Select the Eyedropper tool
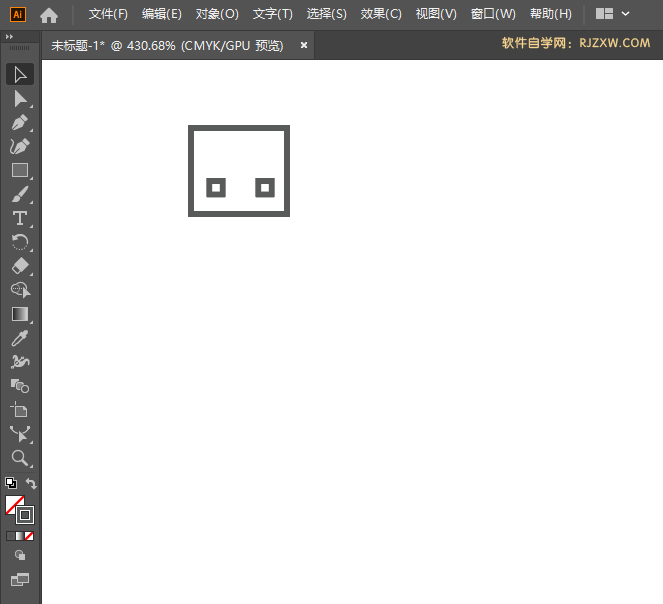 click(x=20, y=338)
